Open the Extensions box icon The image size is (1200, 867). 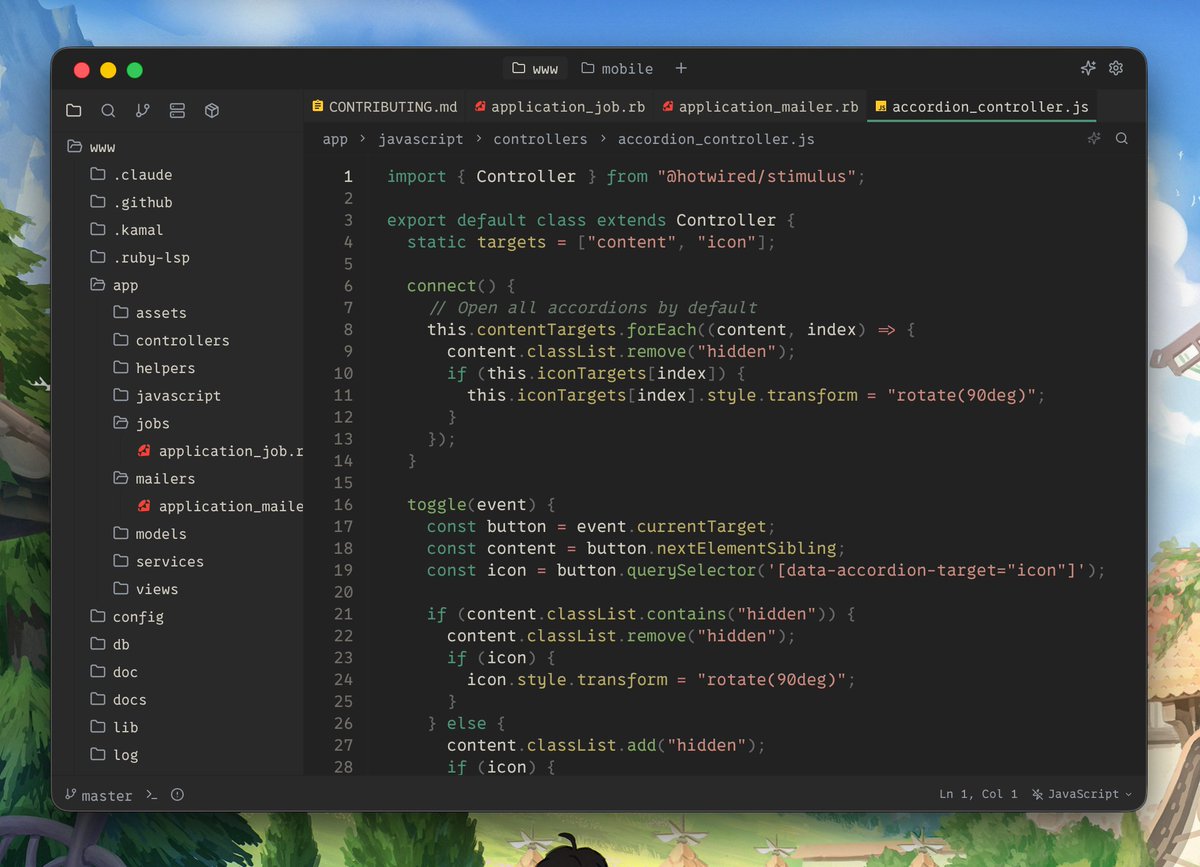pyautogui.click(x=211, y=110)
